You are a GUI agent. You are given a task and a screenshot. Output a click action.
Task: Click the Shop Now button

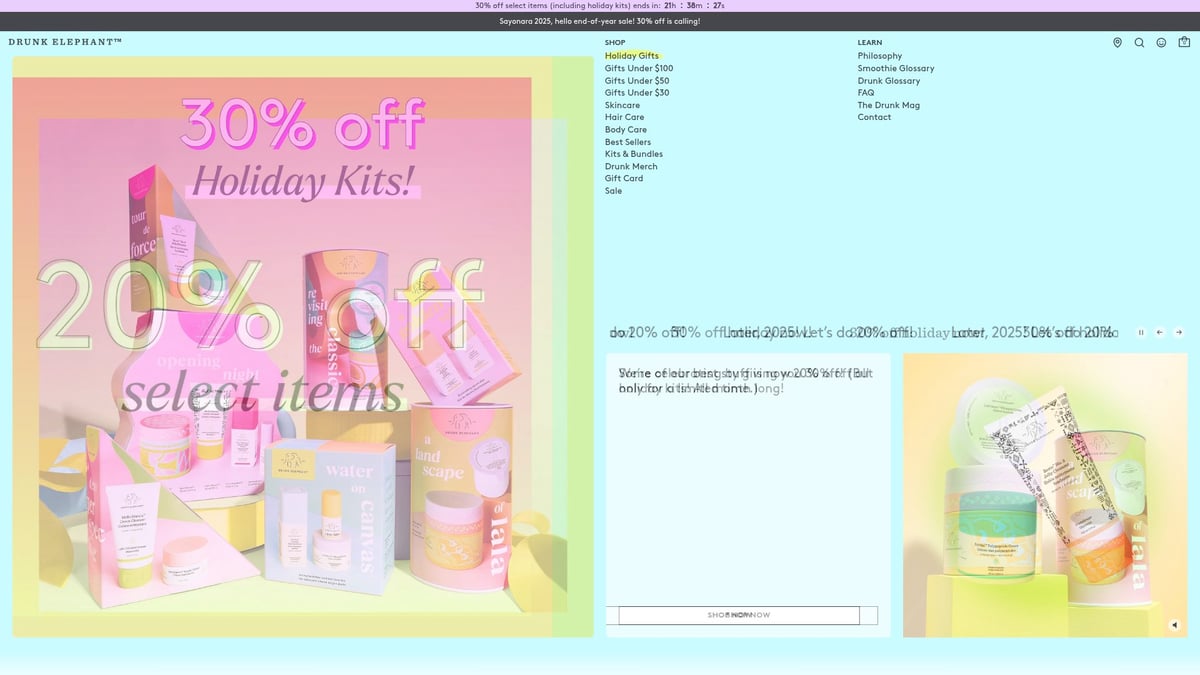[739, 615]
